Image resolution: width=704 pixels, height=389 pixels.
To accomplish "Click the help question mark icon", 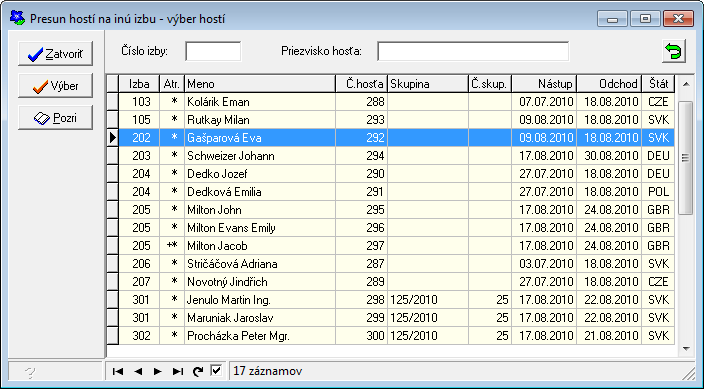I will 30,372.
